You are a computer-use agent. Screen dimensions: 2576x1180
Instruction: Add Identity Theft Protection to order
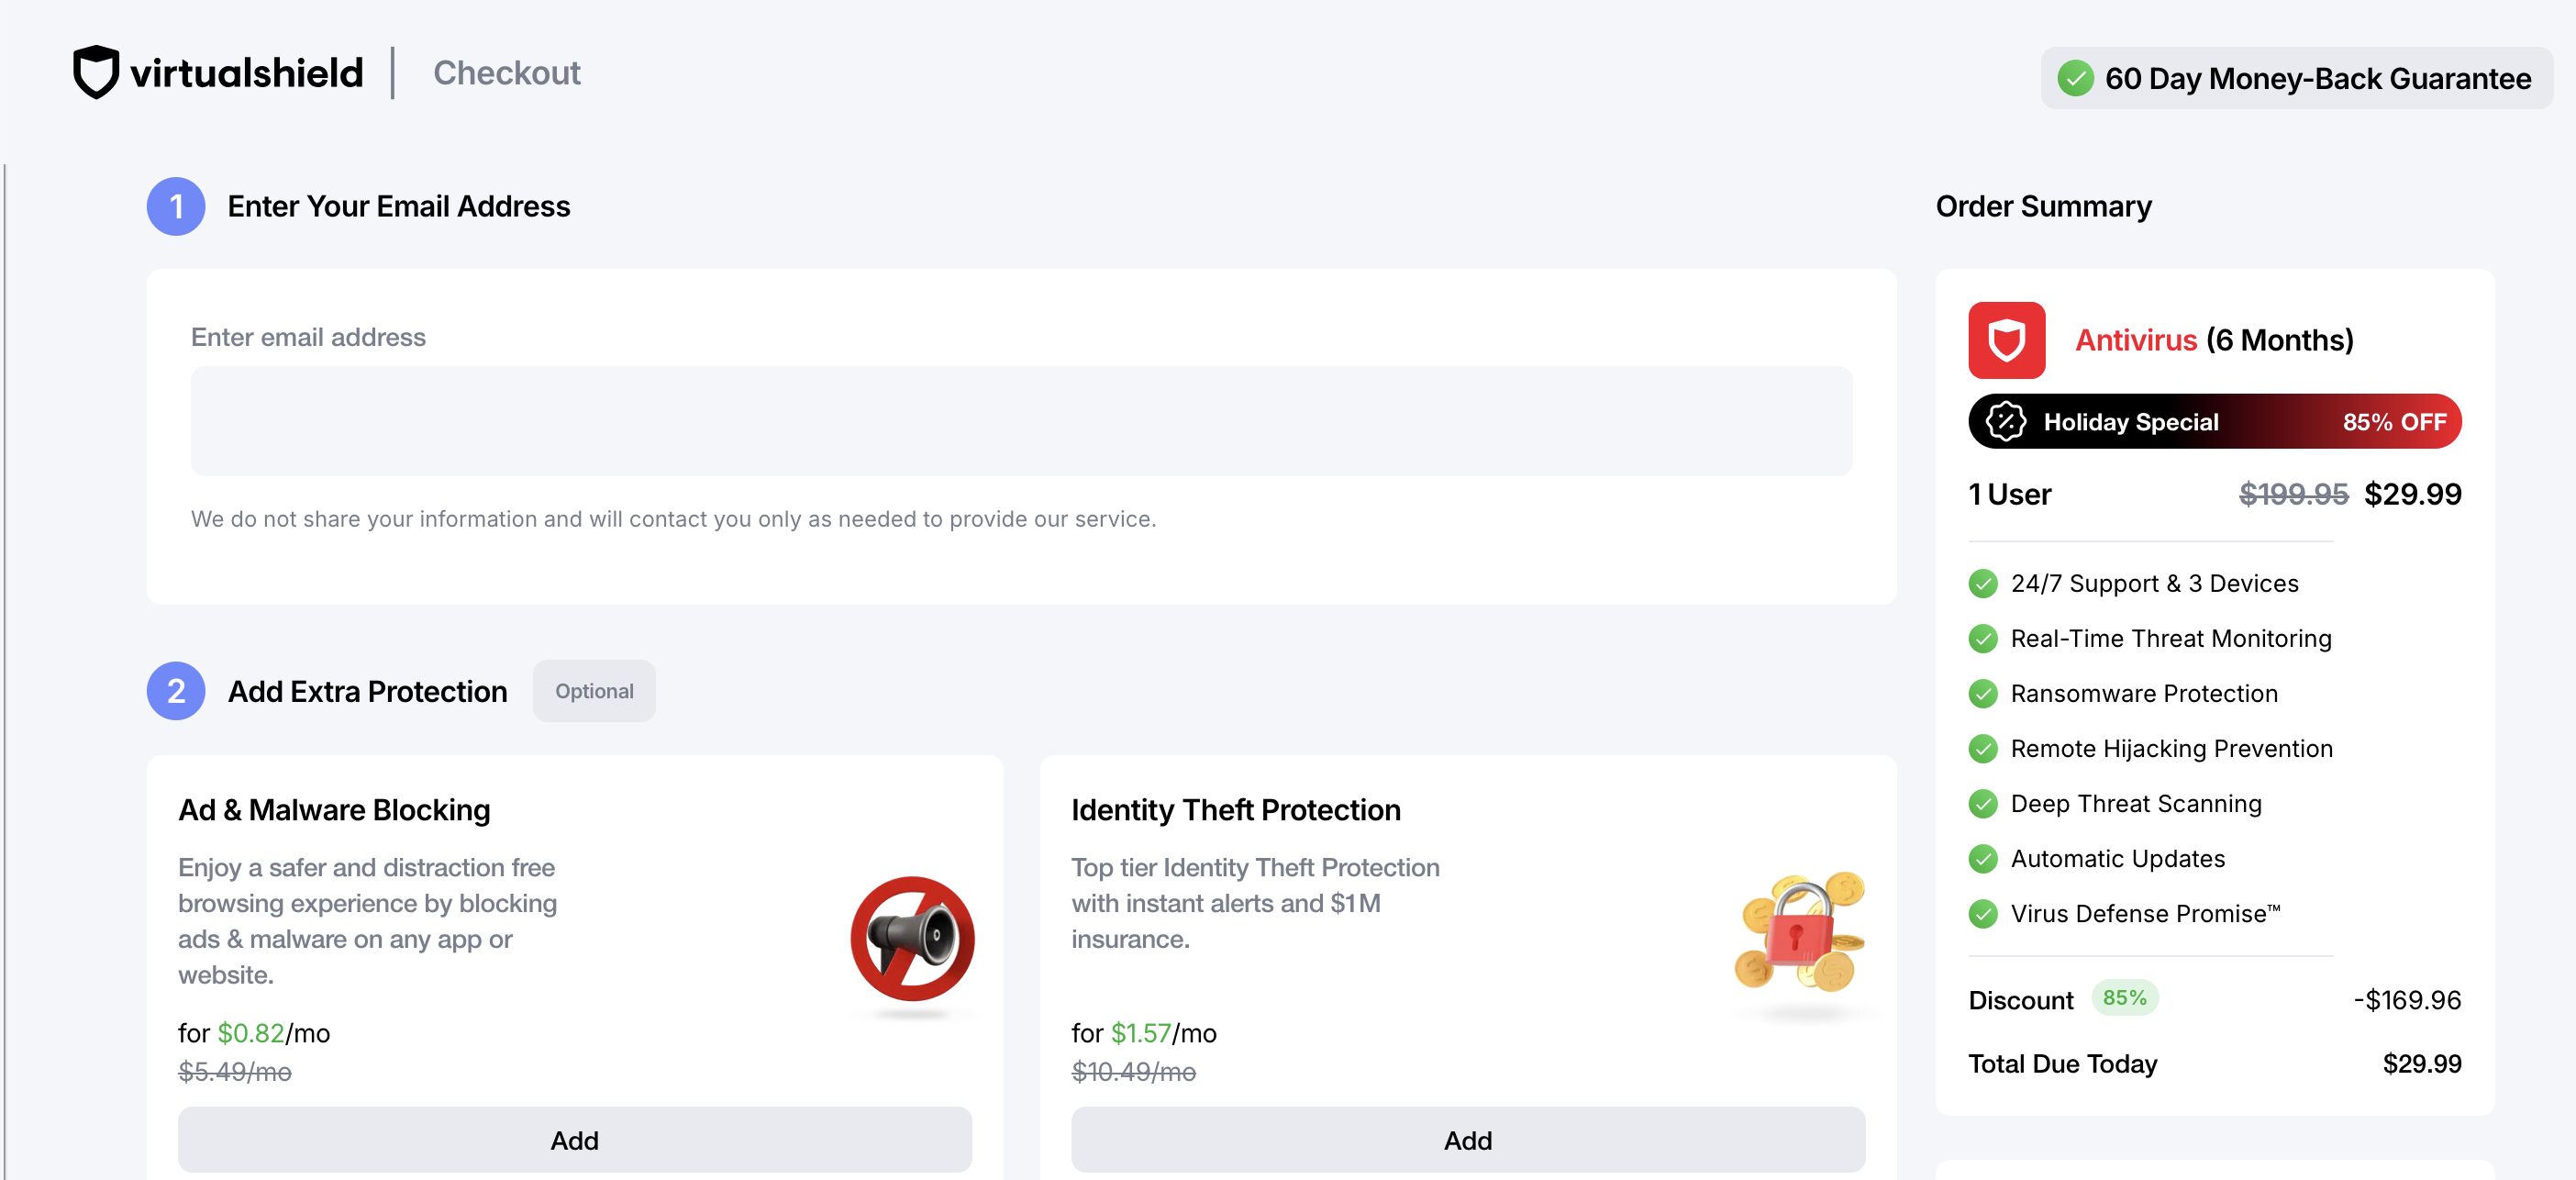tap(1467, 1140)
